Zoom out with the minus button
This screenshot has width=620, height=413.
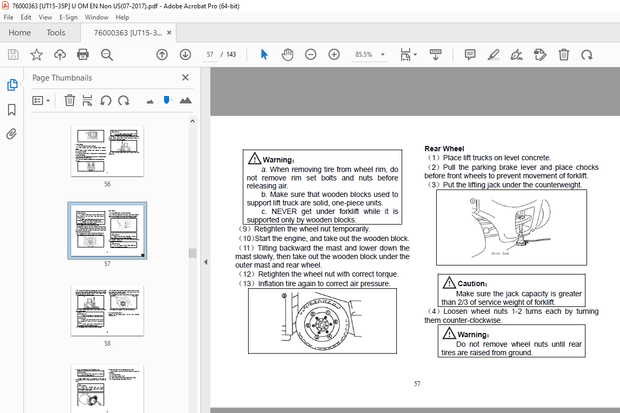pos(311,55)
